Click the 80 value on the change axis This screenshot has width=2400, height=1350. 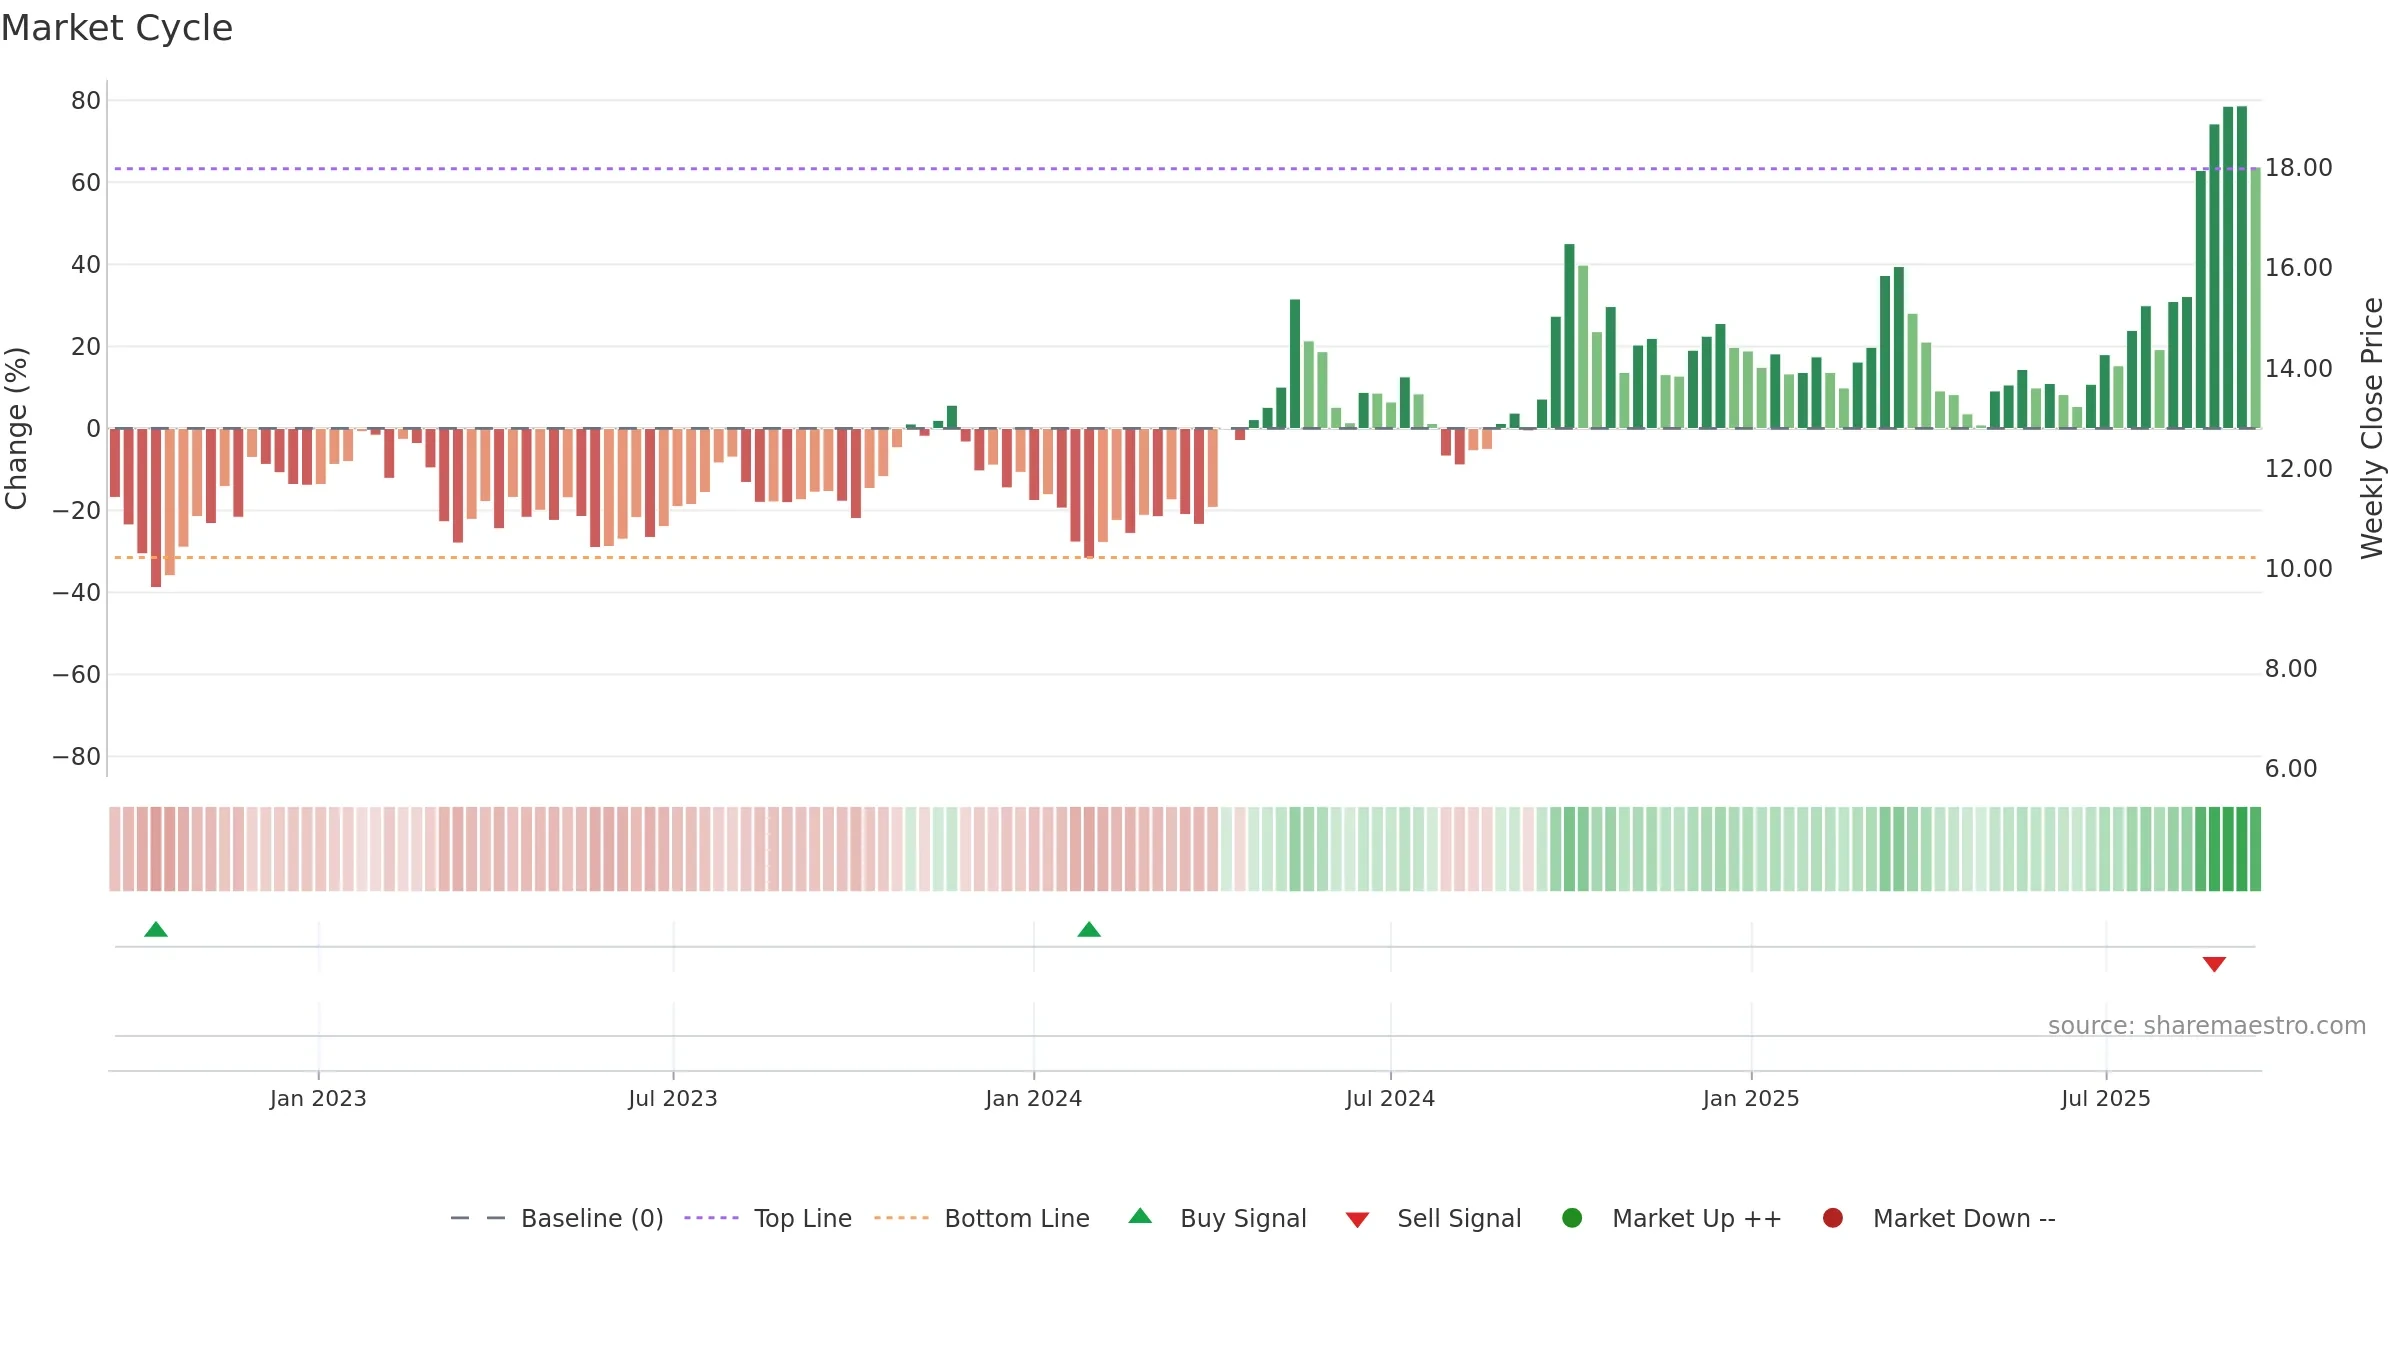pos(86,101)
